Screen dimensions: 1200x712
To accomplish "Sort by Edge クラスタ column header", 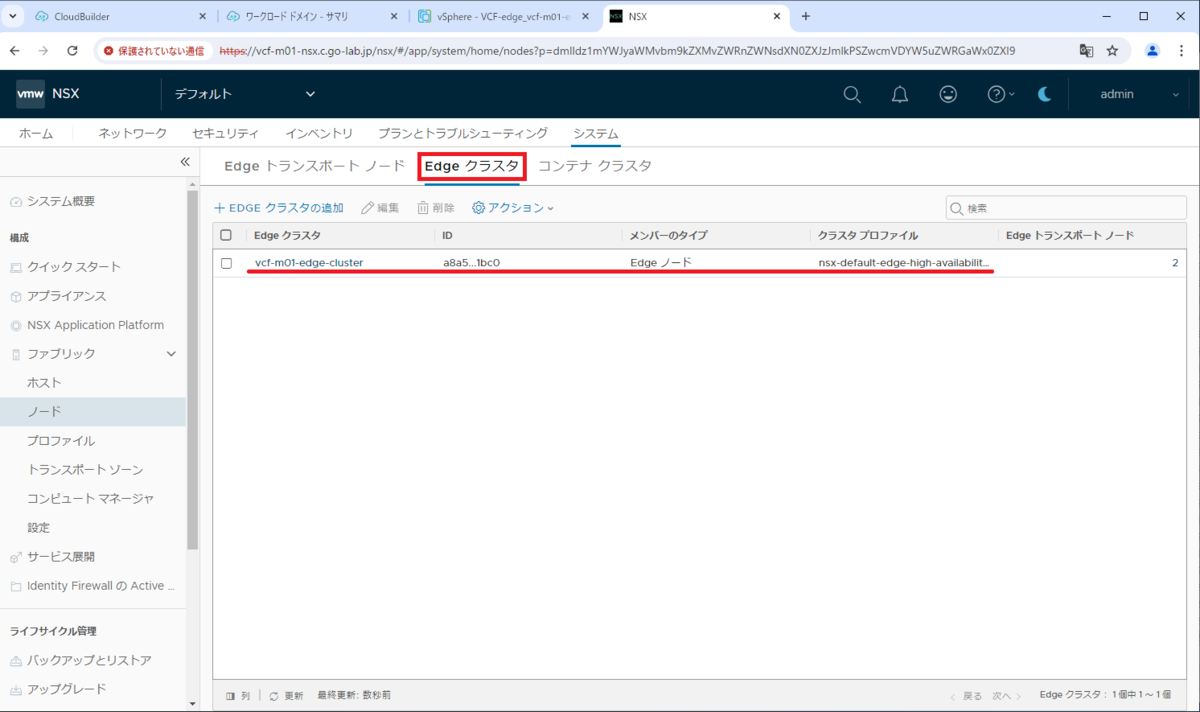I will point(288,235).
